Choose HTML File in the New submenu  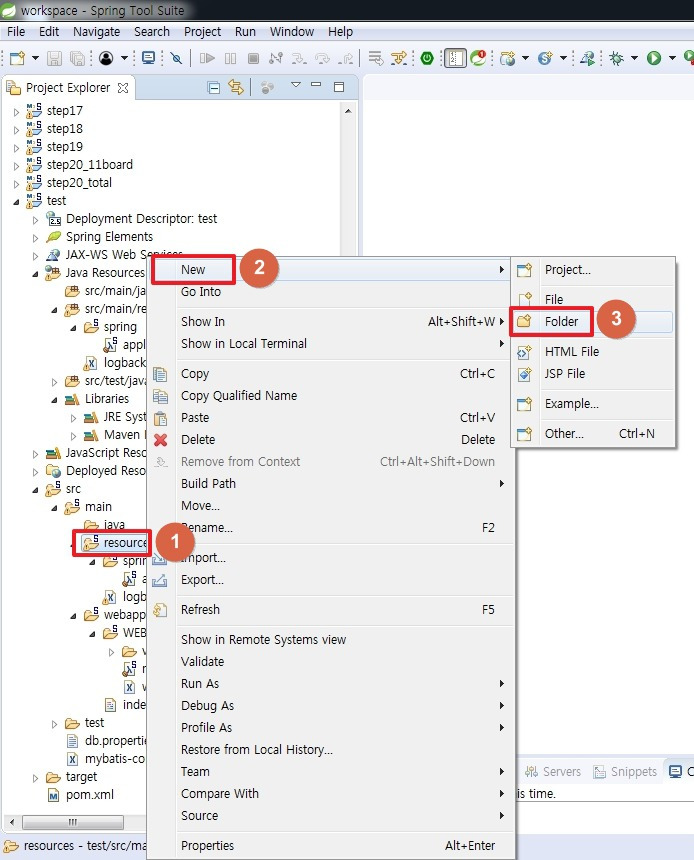(594, 352)
